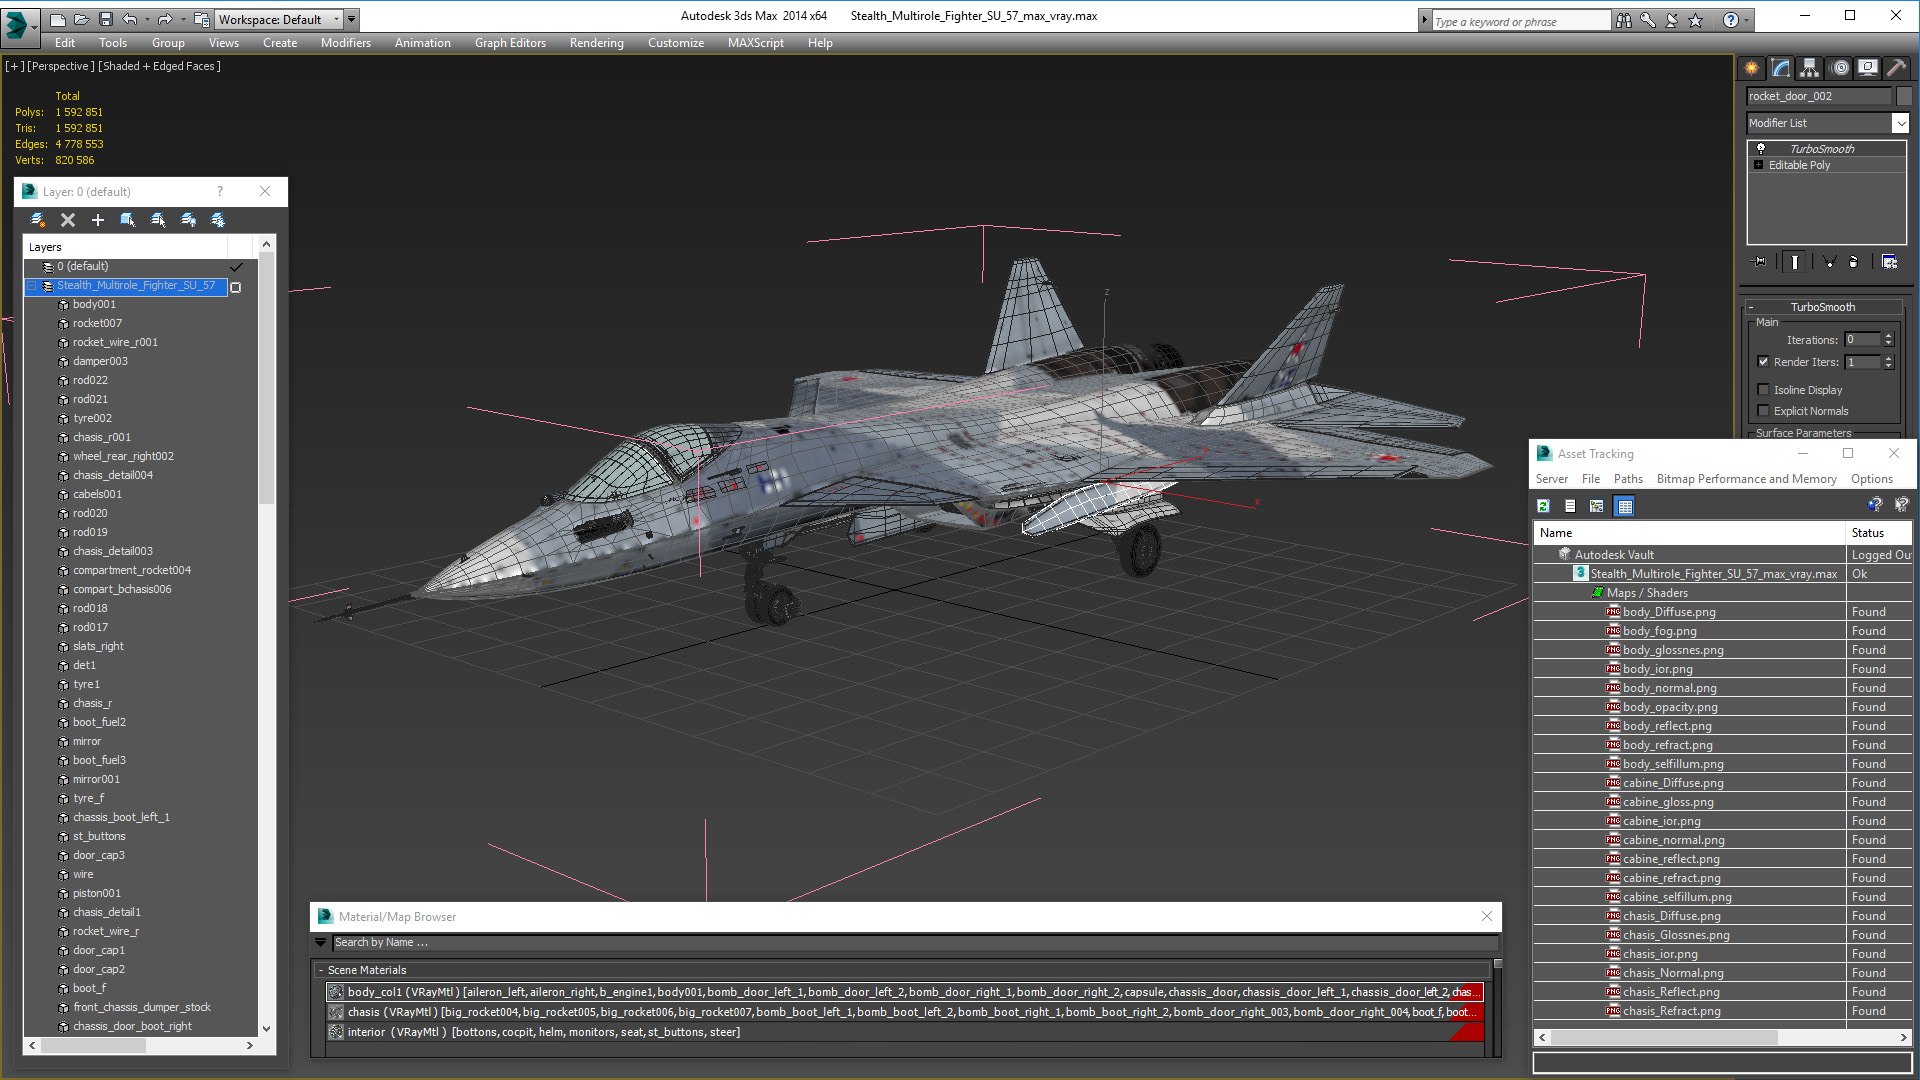1920x1080 pixels.
Task: Click the Open File folder icon
Action: [x=82, y=19]
